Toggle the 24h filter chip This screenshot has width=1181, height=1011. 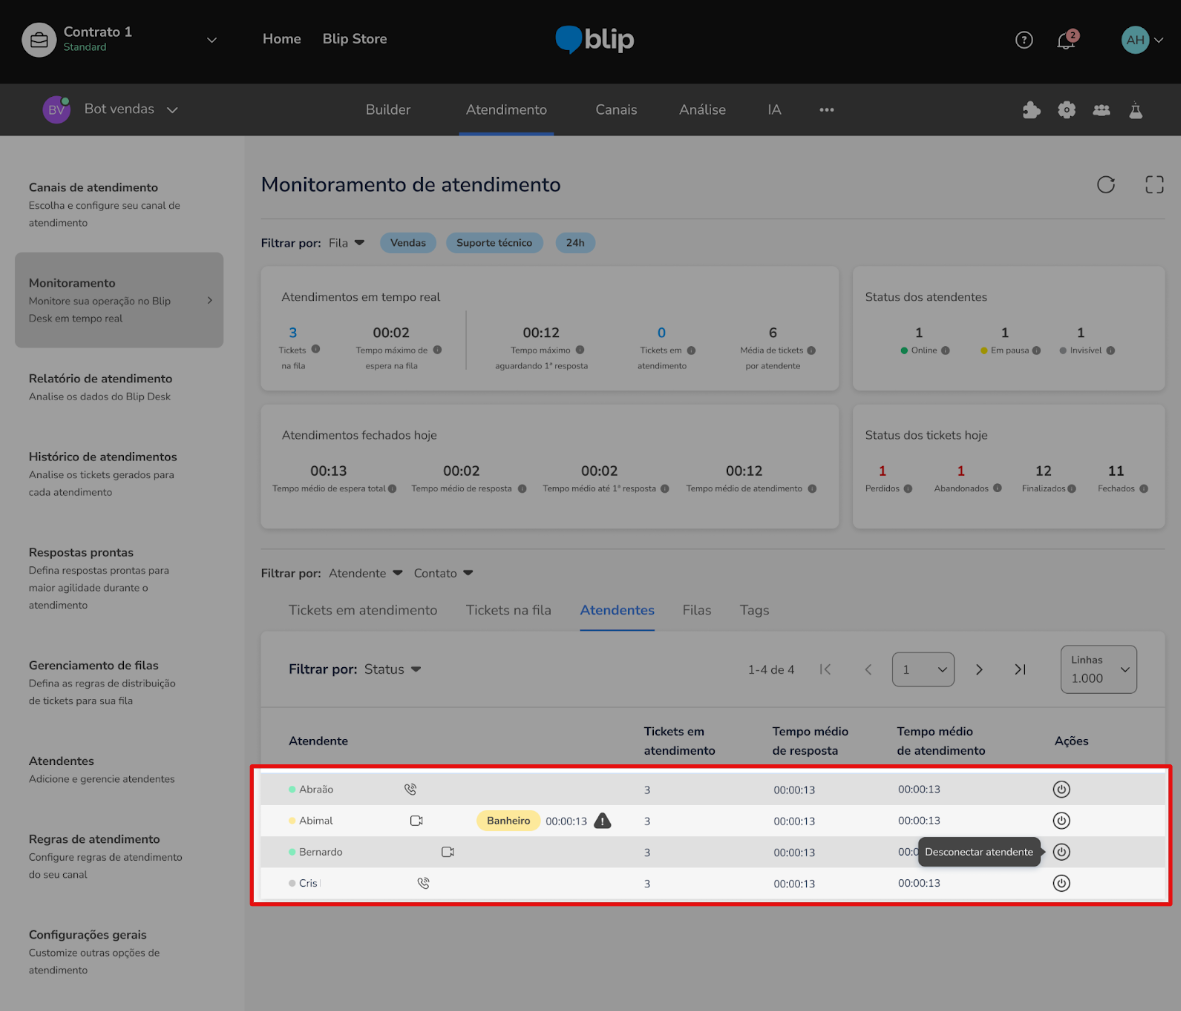click(575, 243)
